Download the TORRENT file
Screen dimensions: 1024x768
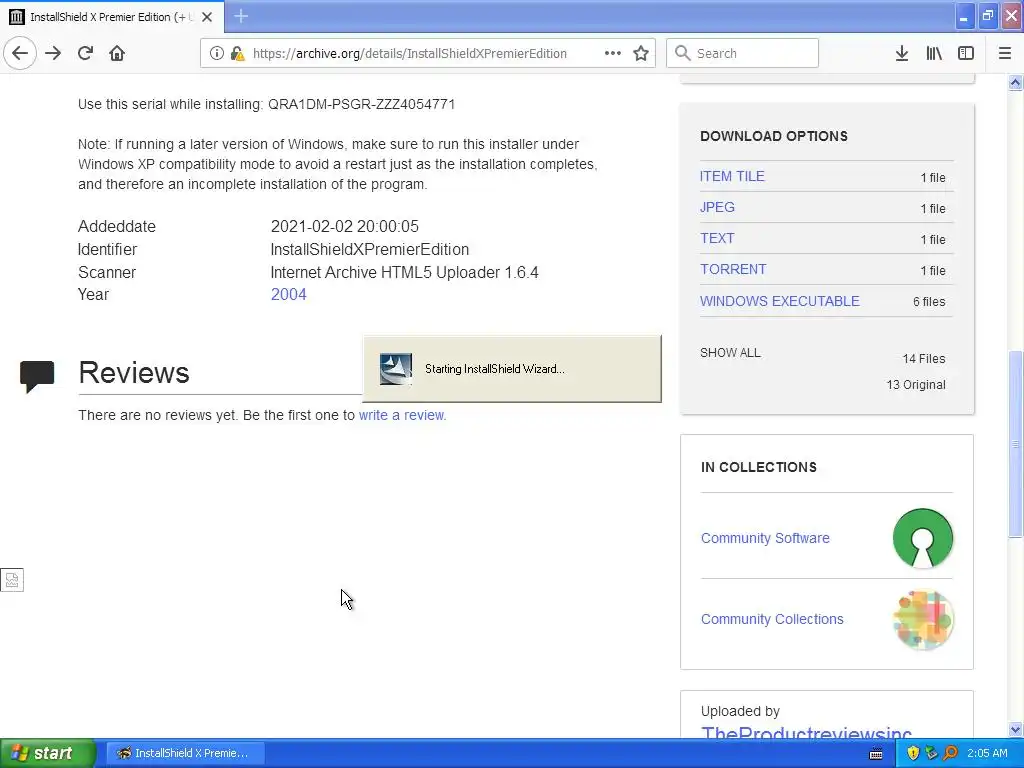point(733,269)
